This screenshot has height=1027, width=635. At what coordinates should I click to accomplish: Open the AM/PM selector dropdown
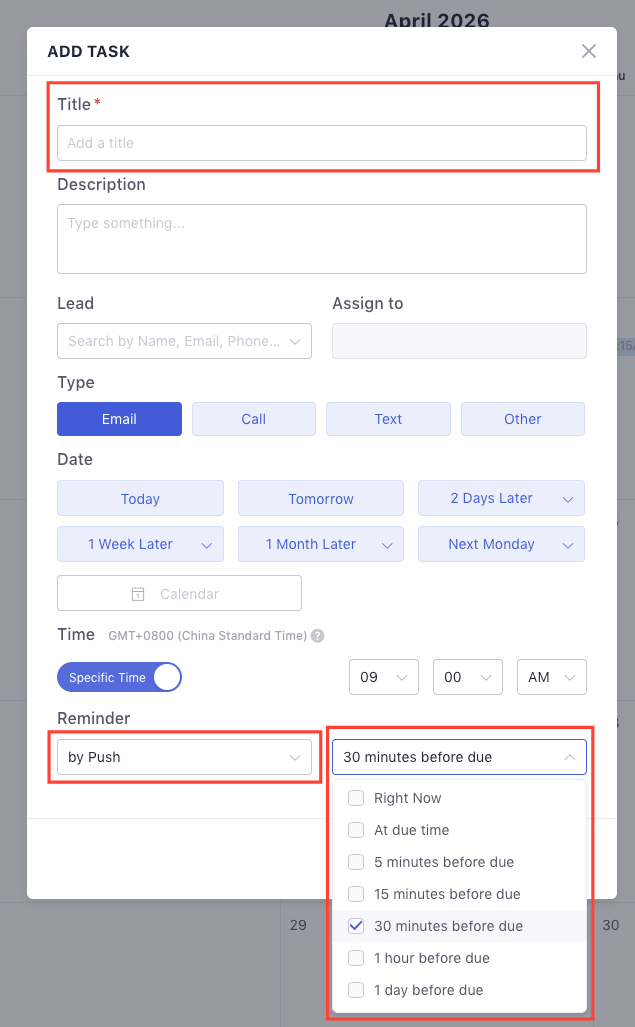pyautogui.click(x=551, y=677)
